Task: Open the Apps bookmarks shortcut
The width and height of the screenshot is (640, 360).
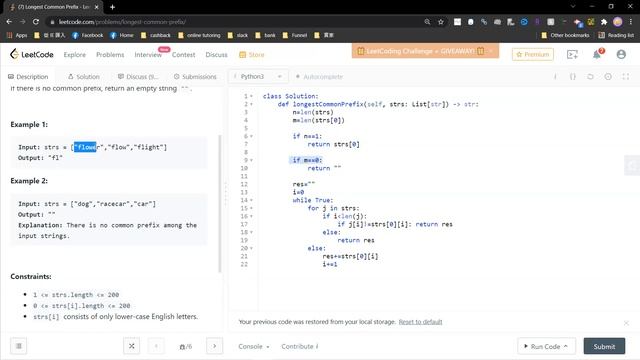Action: point(17,36)
